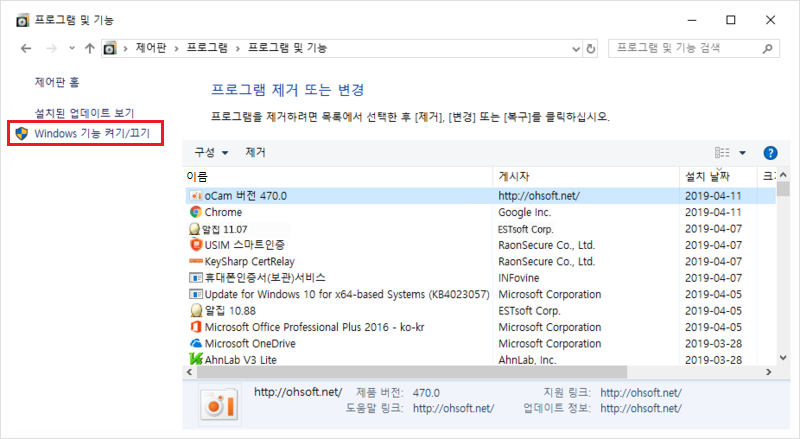800x439 pixels.
Task: Click the horizontal scrollbar right arrow
Action: [x=769, y=372]
